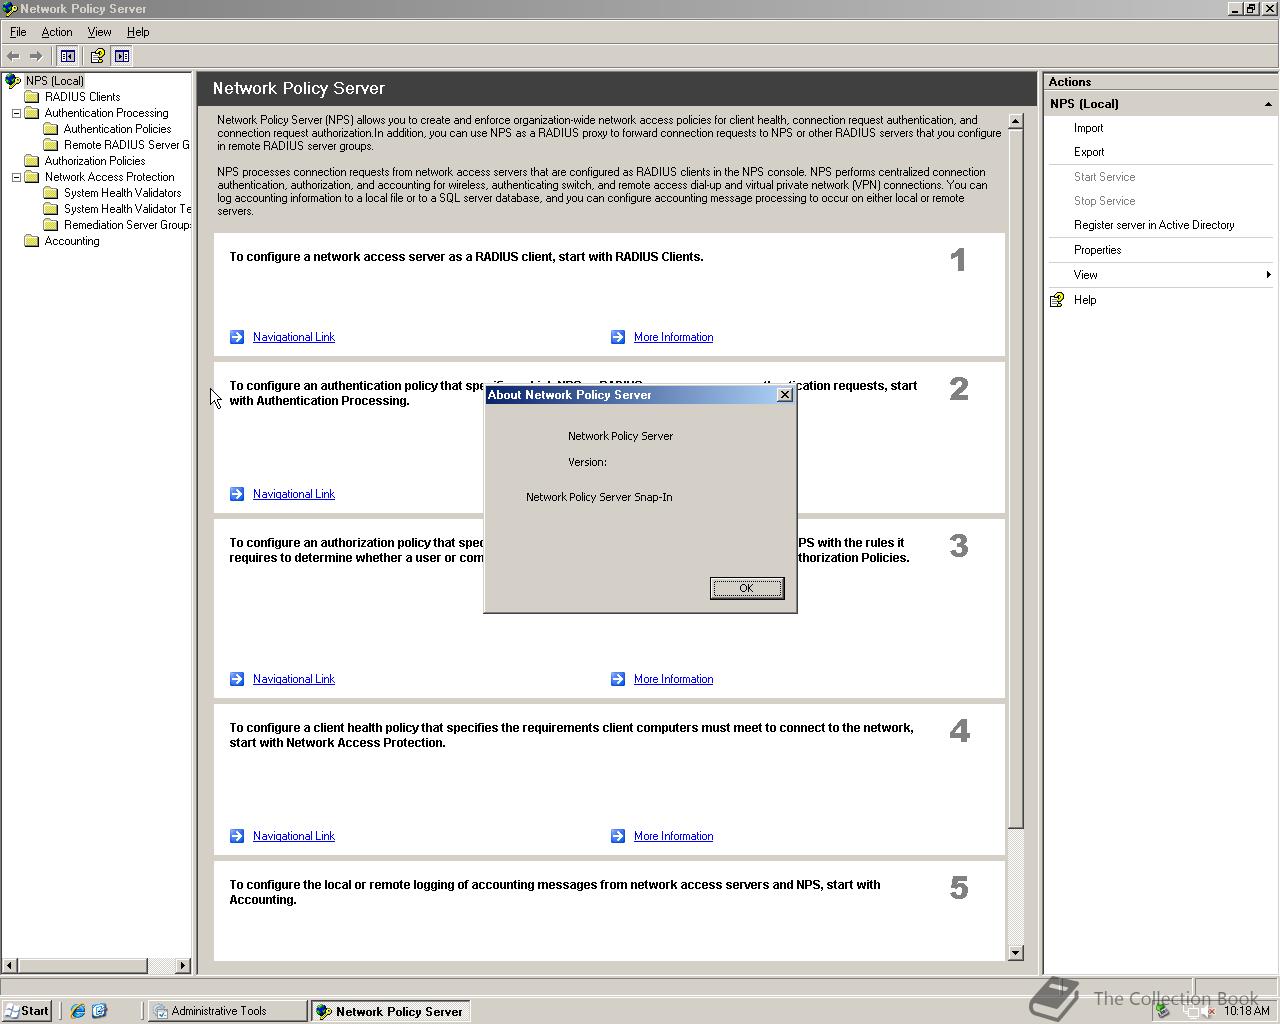
Task: Open the Help menu in the menu bar
Action: click(138, 32)
